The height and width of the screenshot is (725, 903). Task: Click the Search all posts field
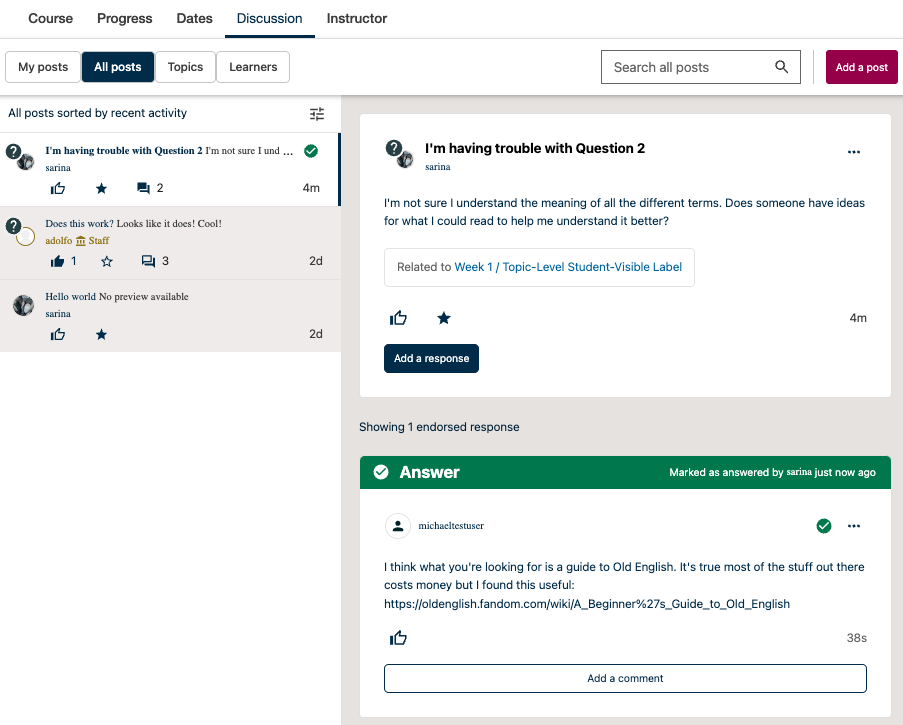(x=690, y=67)
